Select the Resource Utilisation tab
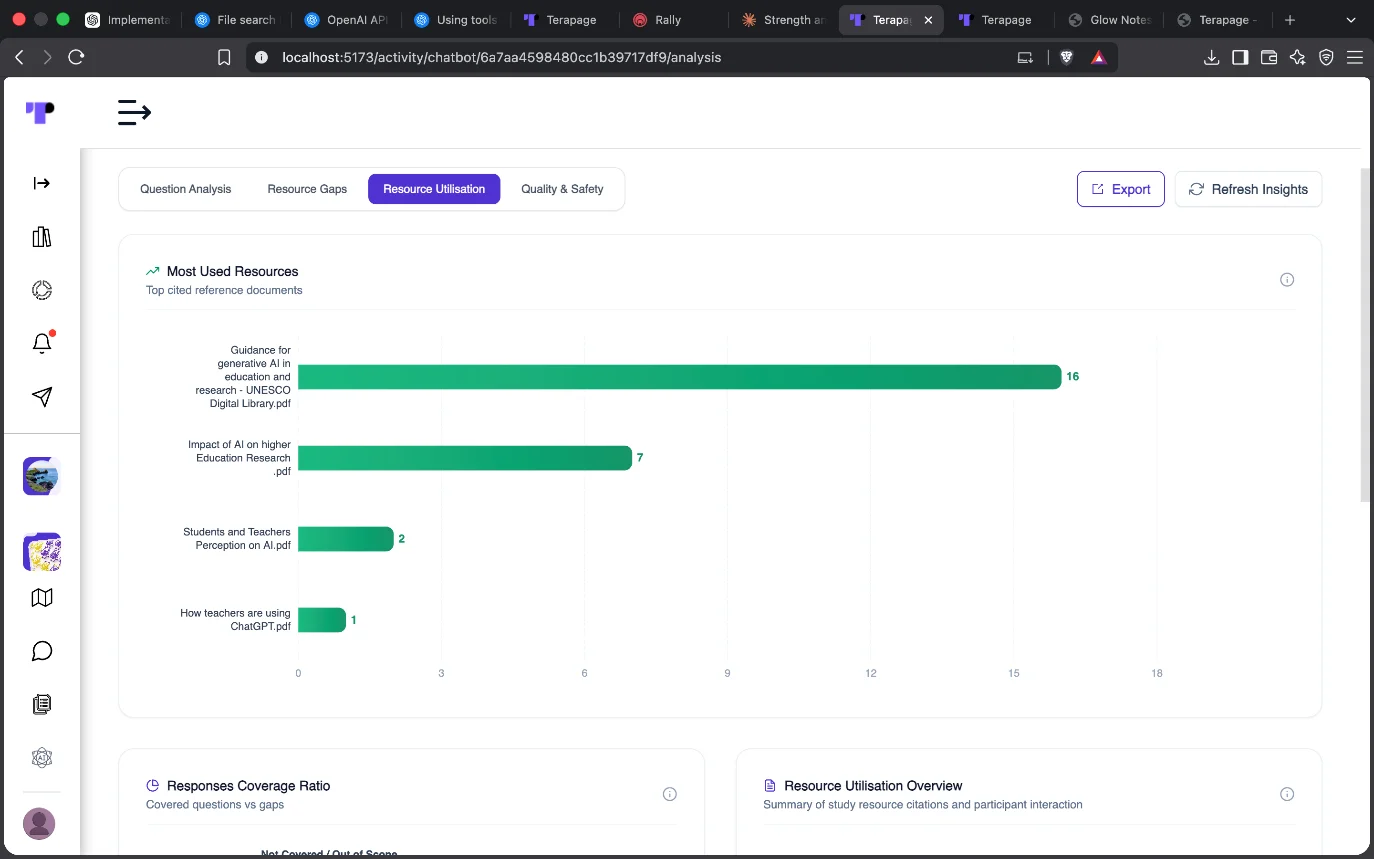This screenshot has height=859, width=1374. (x=434, y=189)
